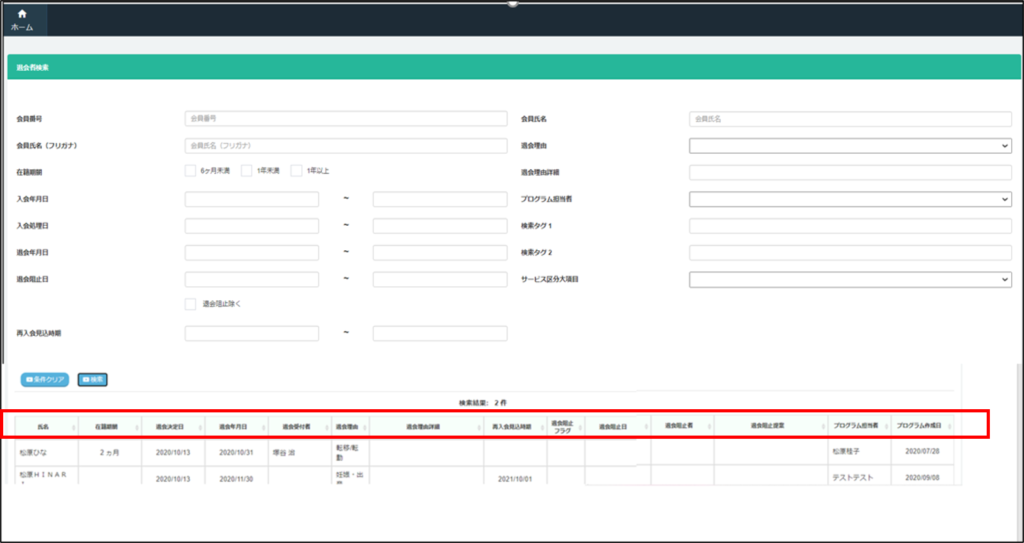The width and height of the screenshot is (1024, 543).
Task: Sort table by 氏名 column header
Action: coord(44,426)
